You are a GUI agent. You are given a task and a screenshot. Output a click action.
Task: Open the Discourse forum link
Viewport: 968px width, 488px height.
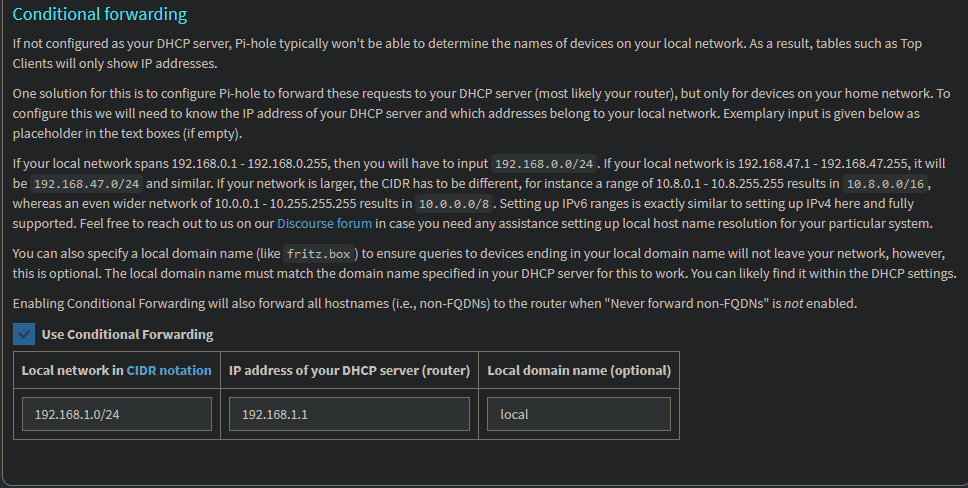tap(324, 223)
